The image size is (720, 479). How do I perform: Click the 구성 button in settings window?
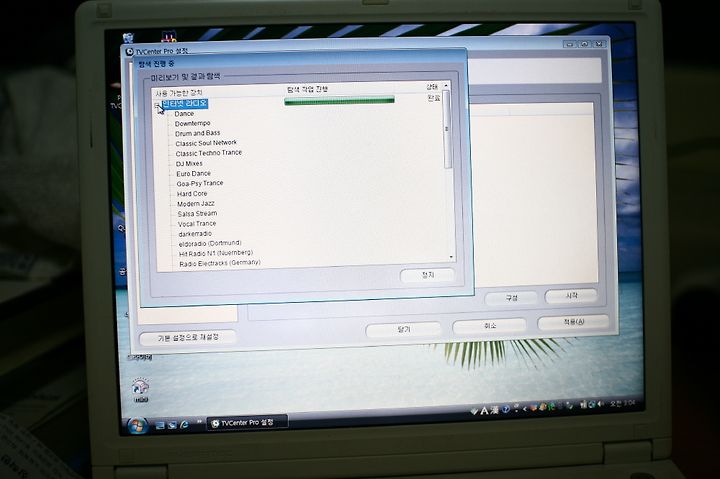(511, 298)
